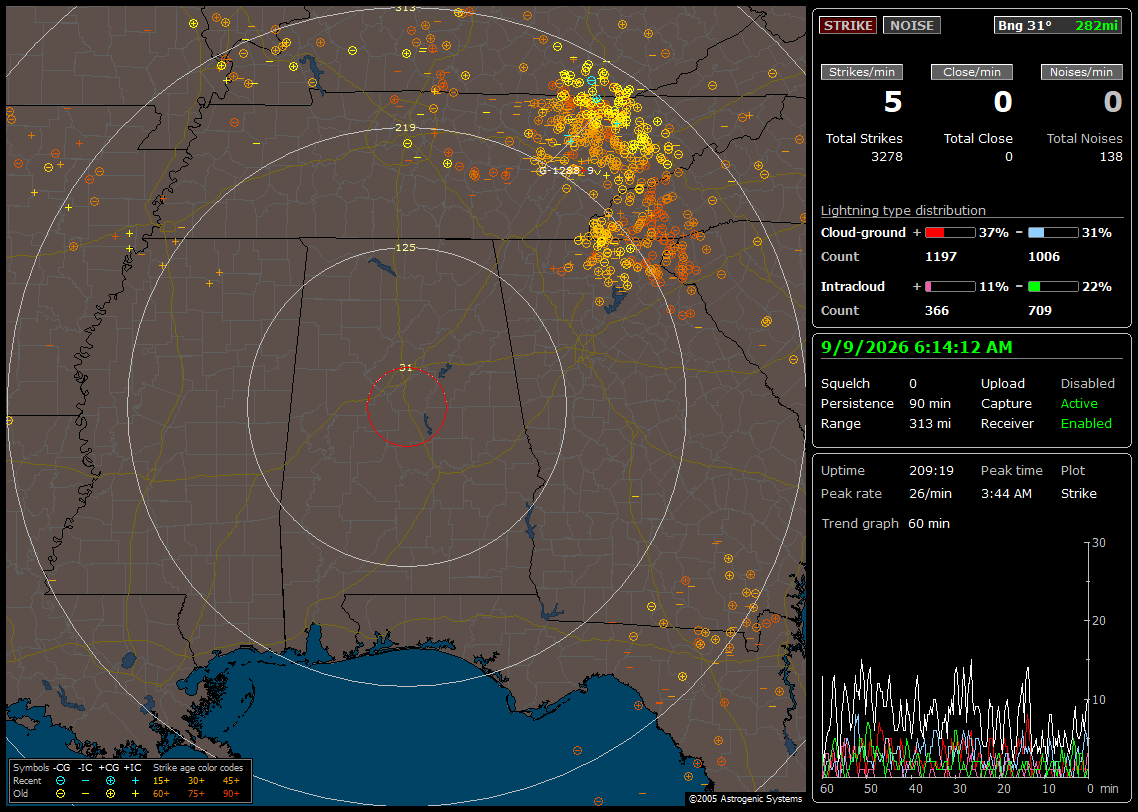1138x812 pixels.
Task: Select the Close/min label button
Action: (972, 72)
